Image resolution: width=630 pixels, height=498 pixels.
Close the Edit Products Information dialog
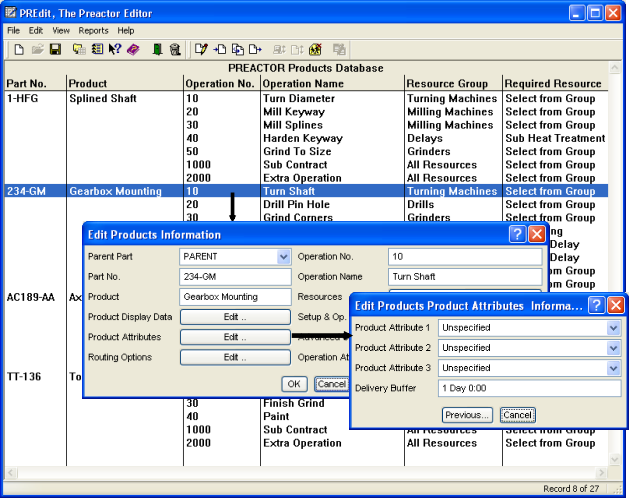(x=537, y=234)
